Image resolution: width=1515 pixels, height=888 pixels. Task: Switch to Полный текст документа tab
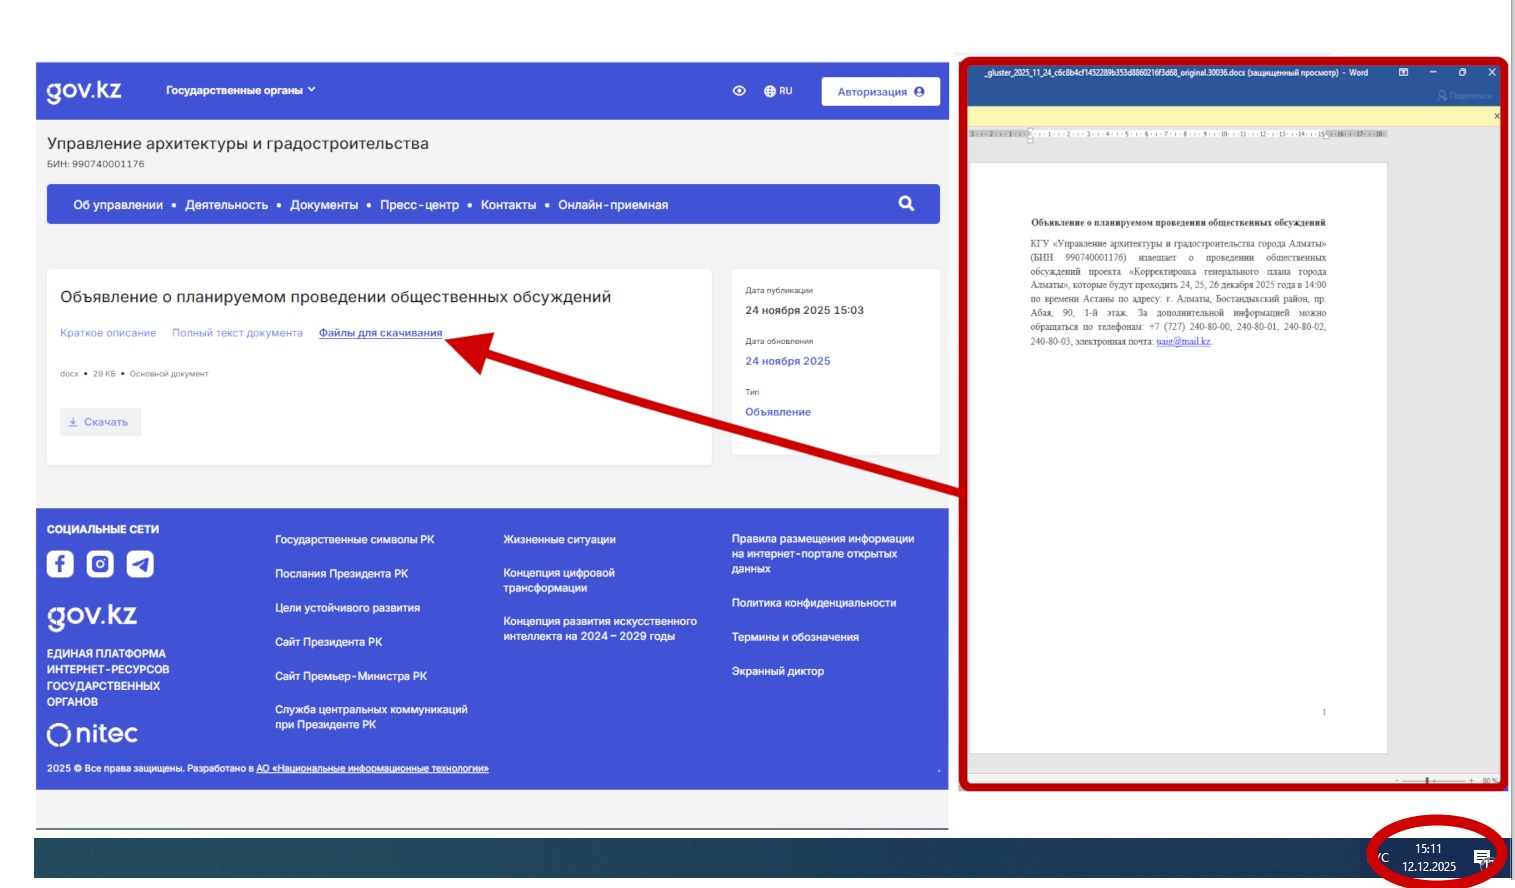click(x=237, y=333)
